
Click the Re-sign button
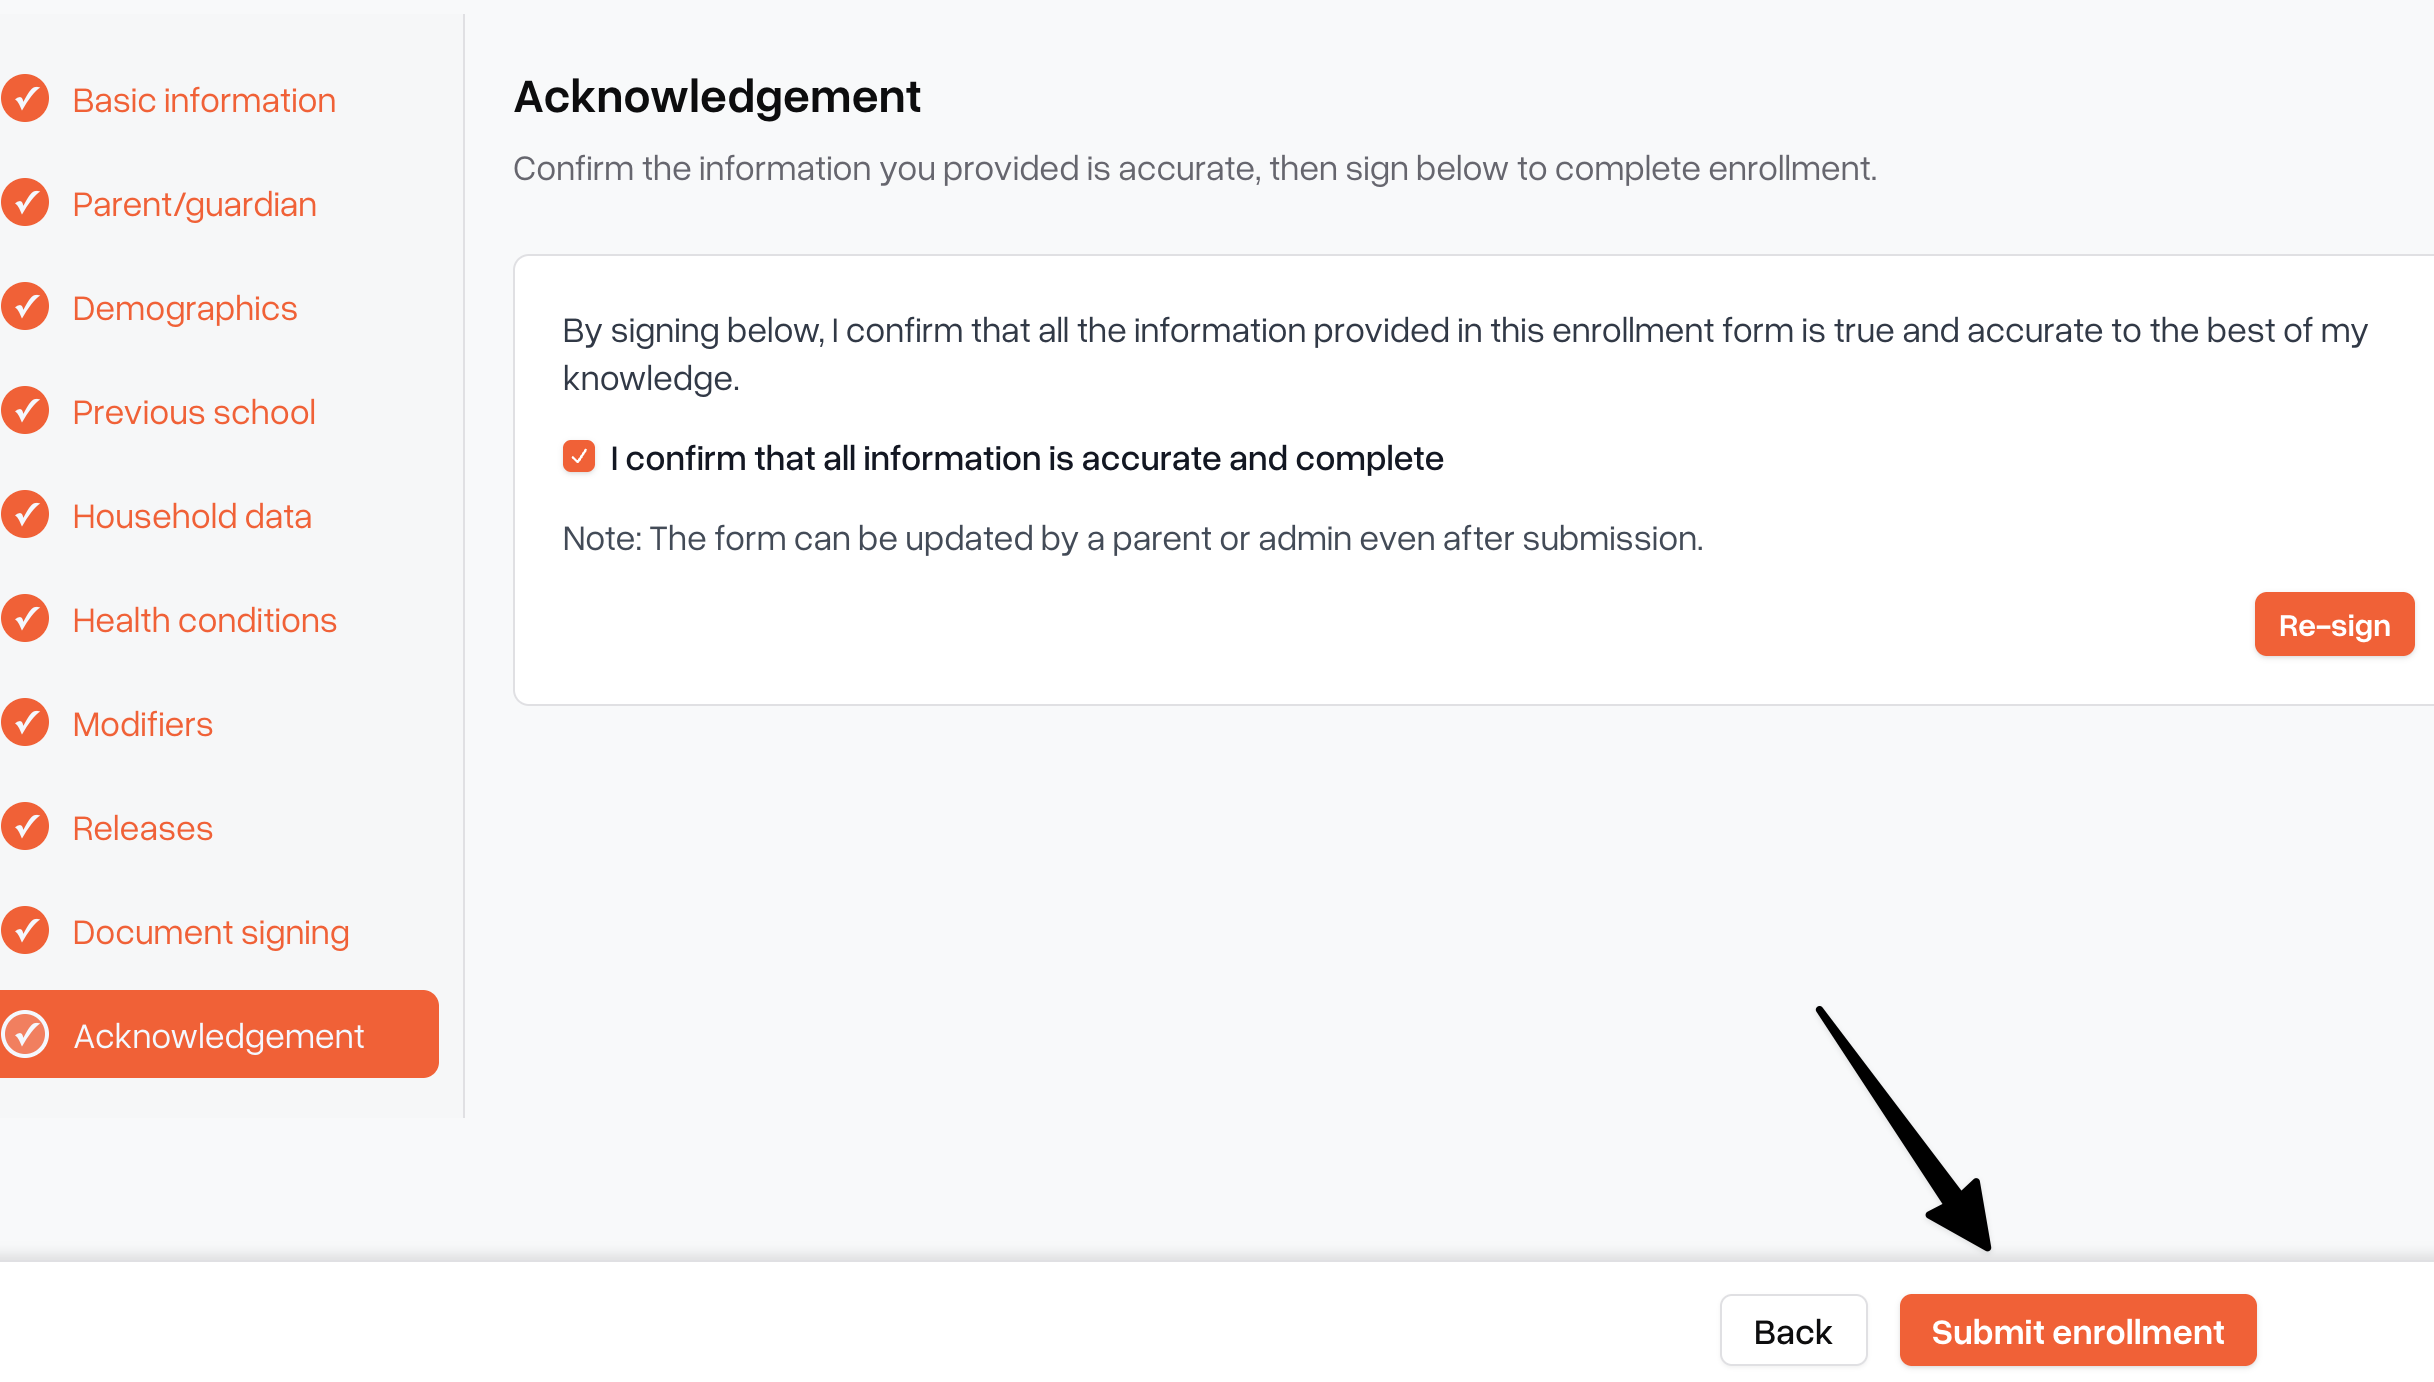point(2335,625)
